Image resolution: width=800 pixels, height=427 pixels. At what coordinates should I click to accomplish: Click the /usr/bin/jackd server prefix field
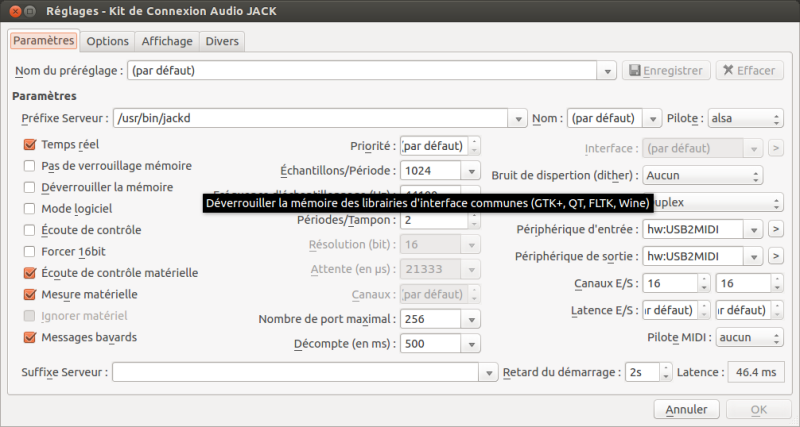[310, 118]
